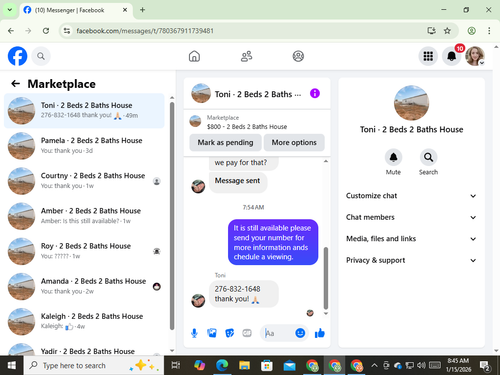Open Toni conversation header name
Screen dimensions: 500x375
point(258,94)
